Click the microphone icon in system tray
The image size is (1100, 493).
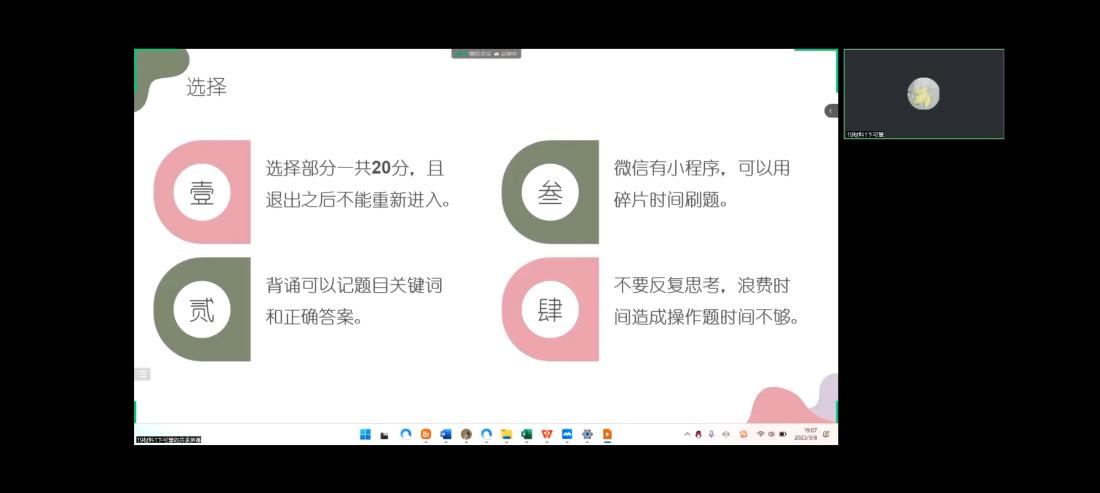coord(711,434)
